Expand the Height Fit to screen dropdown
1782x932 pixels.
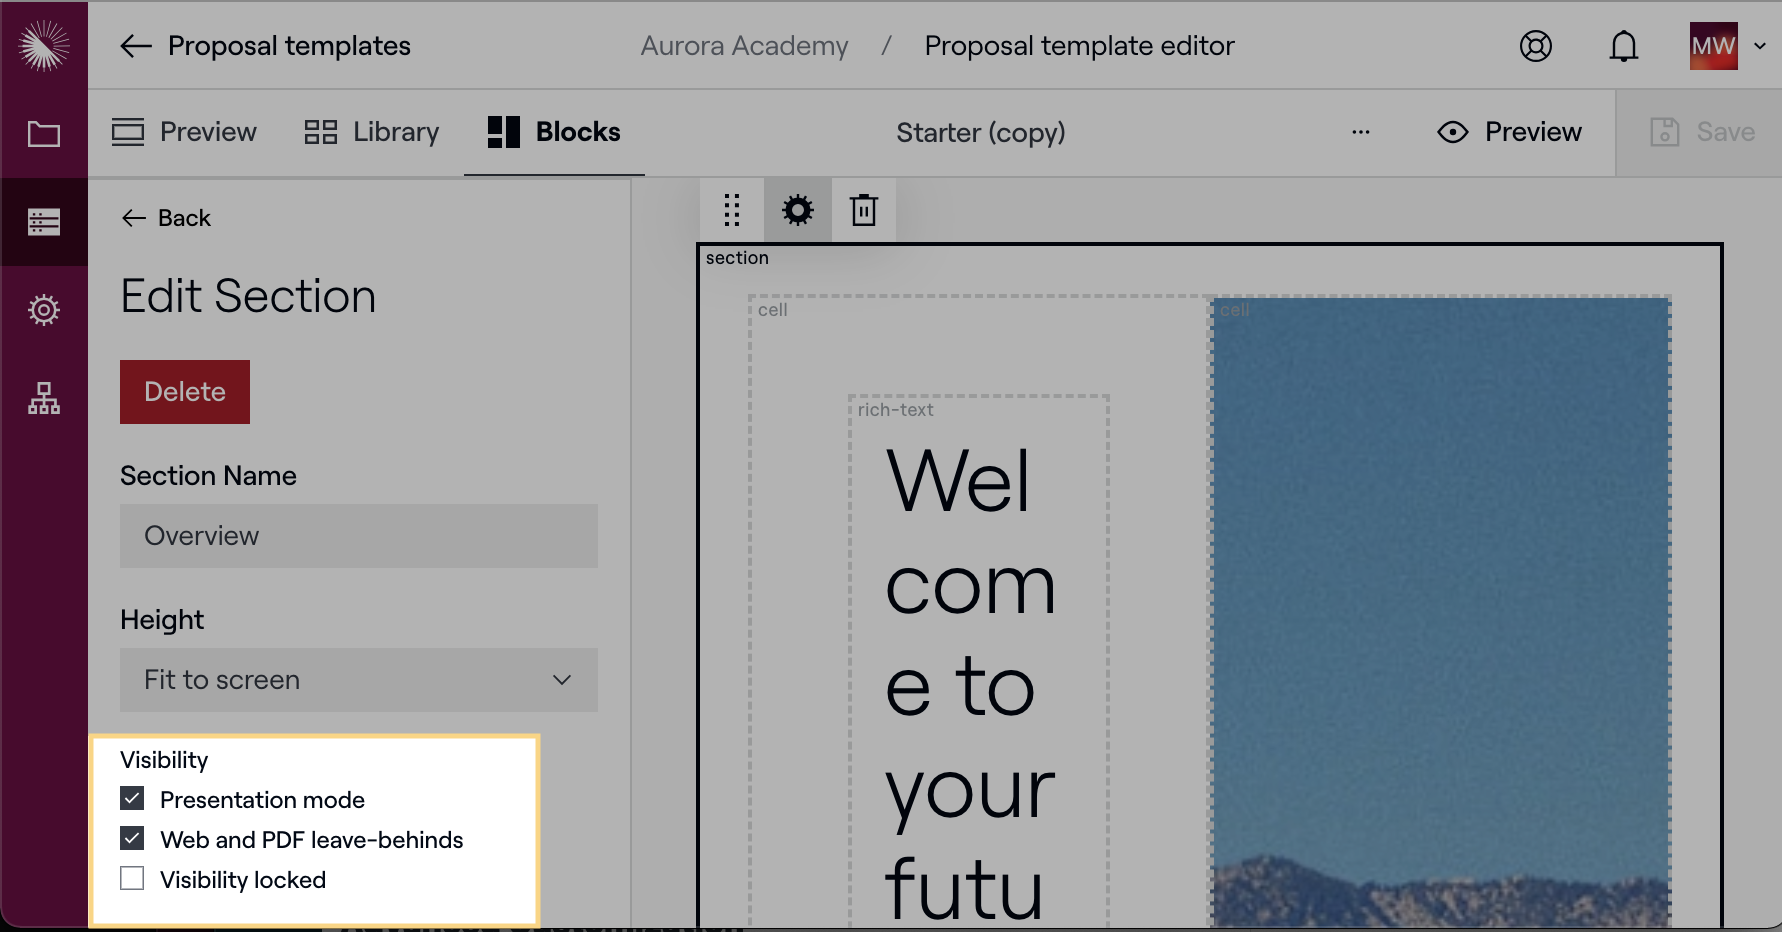358,680
